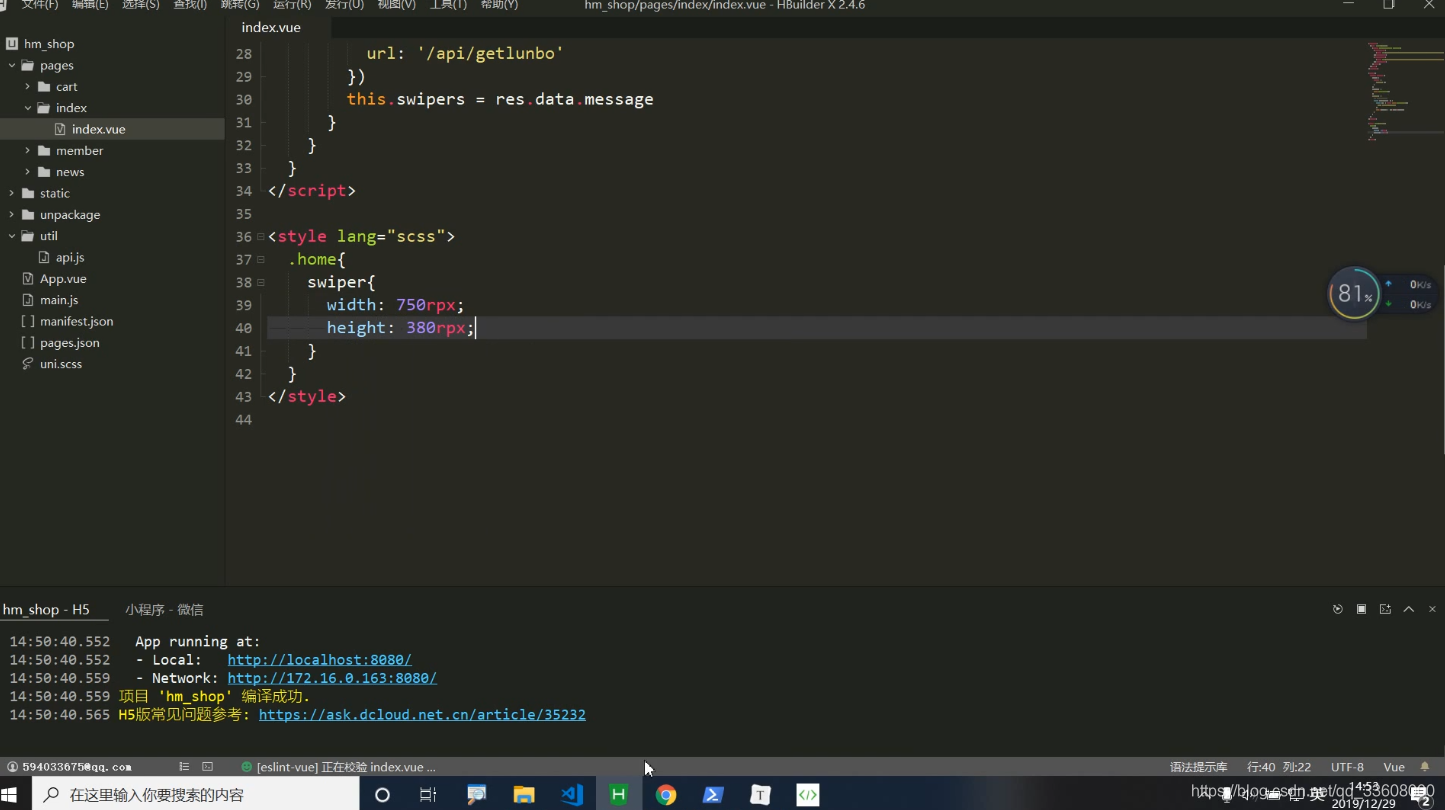1445x810 pixels.
Task: Click the Cortana circle on the taskbar
Action: (382, 795)
